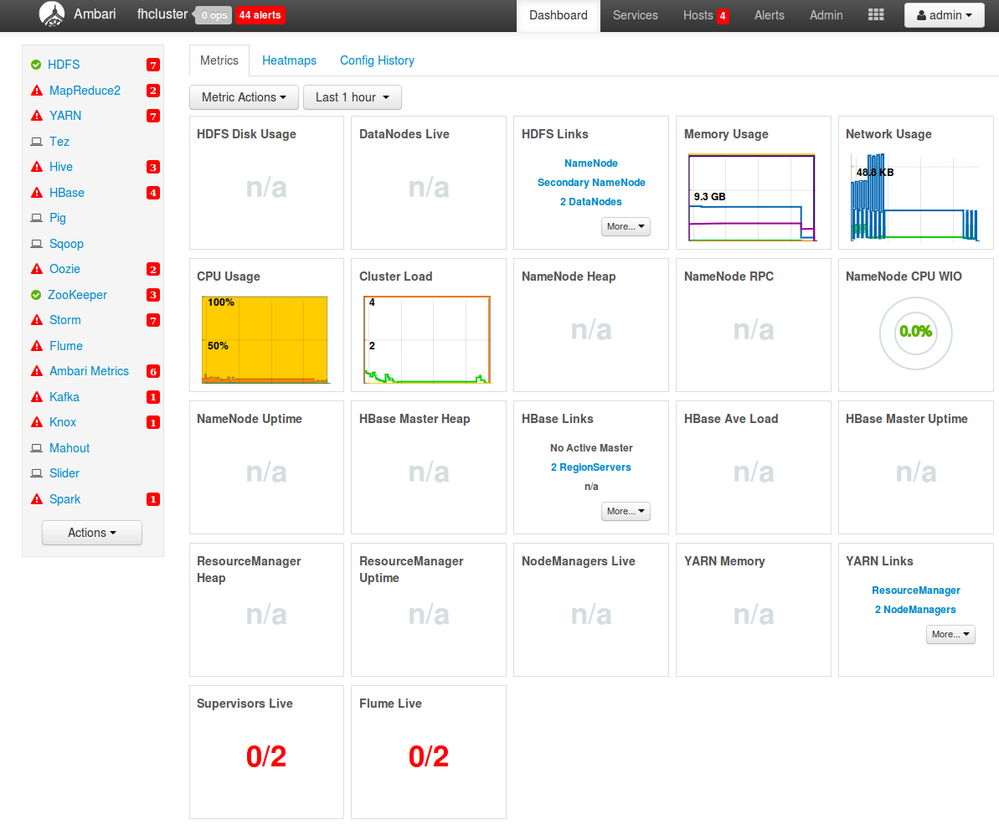Click the Memory Usage graph
The image size is (999, 831).
[x=752, y=198]
